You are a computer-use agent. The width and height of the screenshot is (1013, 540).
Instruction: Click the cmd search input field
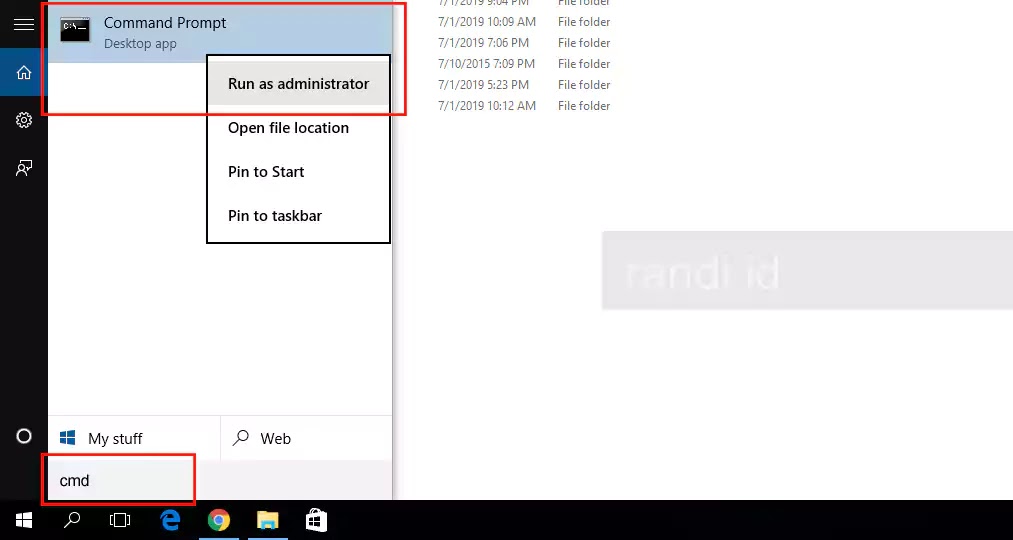tap(220, 481)
